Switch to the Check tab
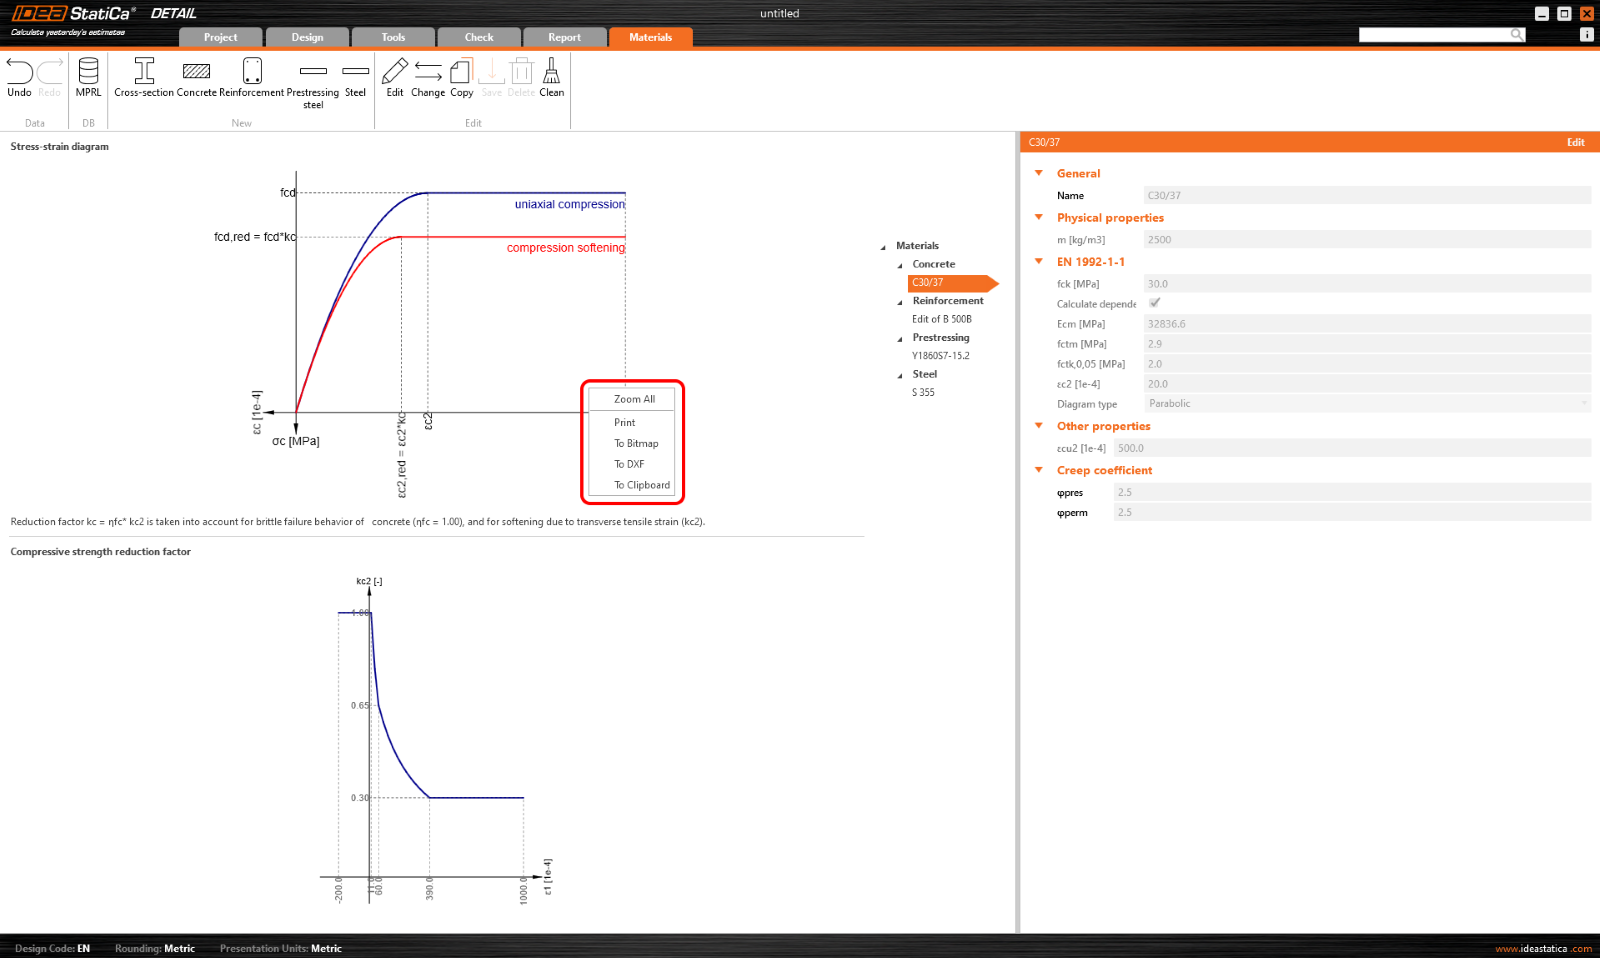This screenshot has width=1600, height=958. (x=479, y=36)
